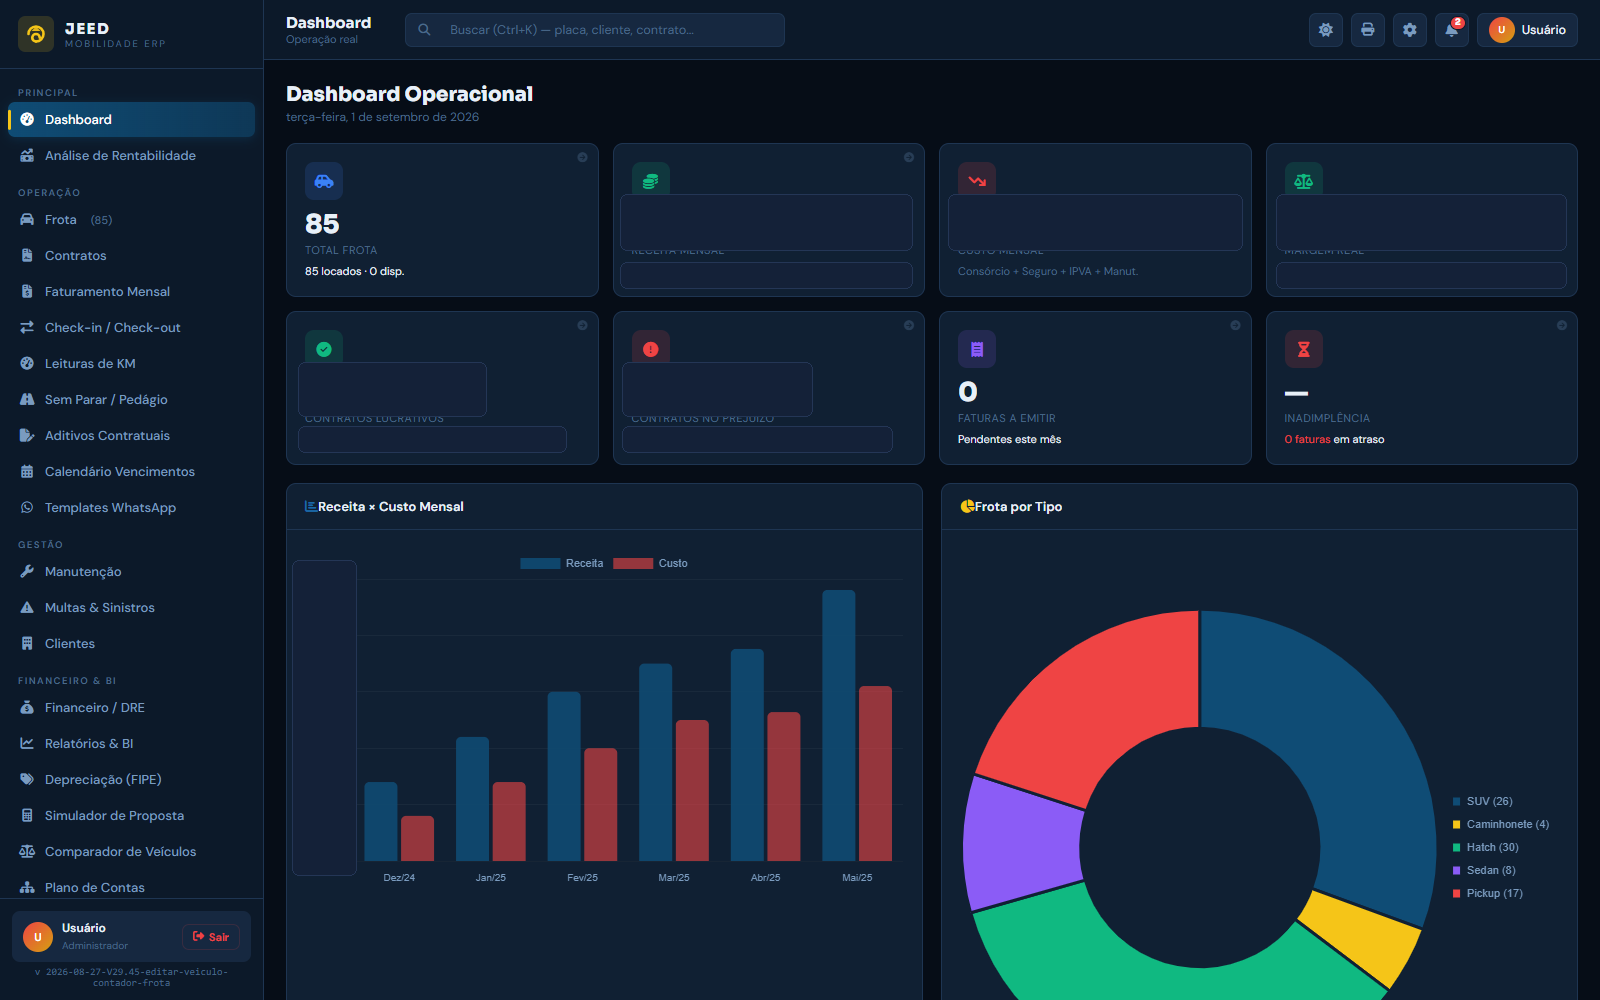Open the Contratos no Prejuízo card arrow
Image resolution: width=1600 pixels, height=1000 pixels.
click(x=909, y=325)
